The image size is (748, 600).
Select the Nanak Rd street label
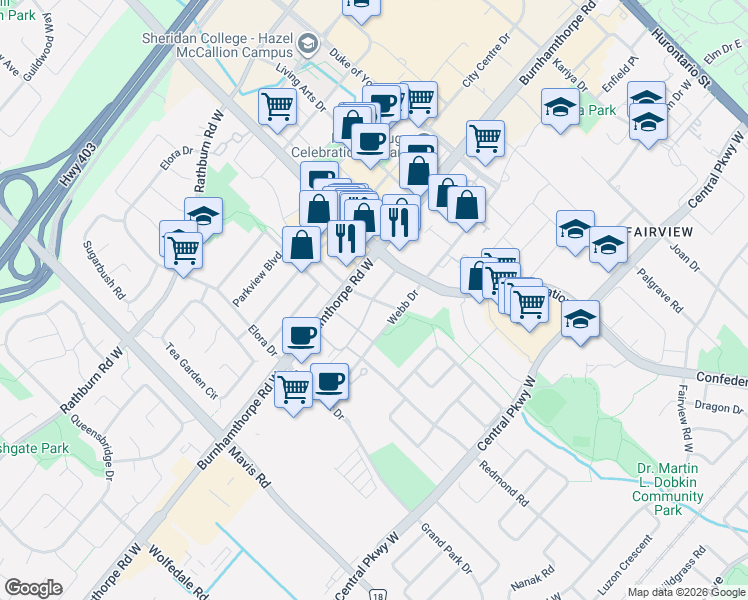[x=532, y=578]
